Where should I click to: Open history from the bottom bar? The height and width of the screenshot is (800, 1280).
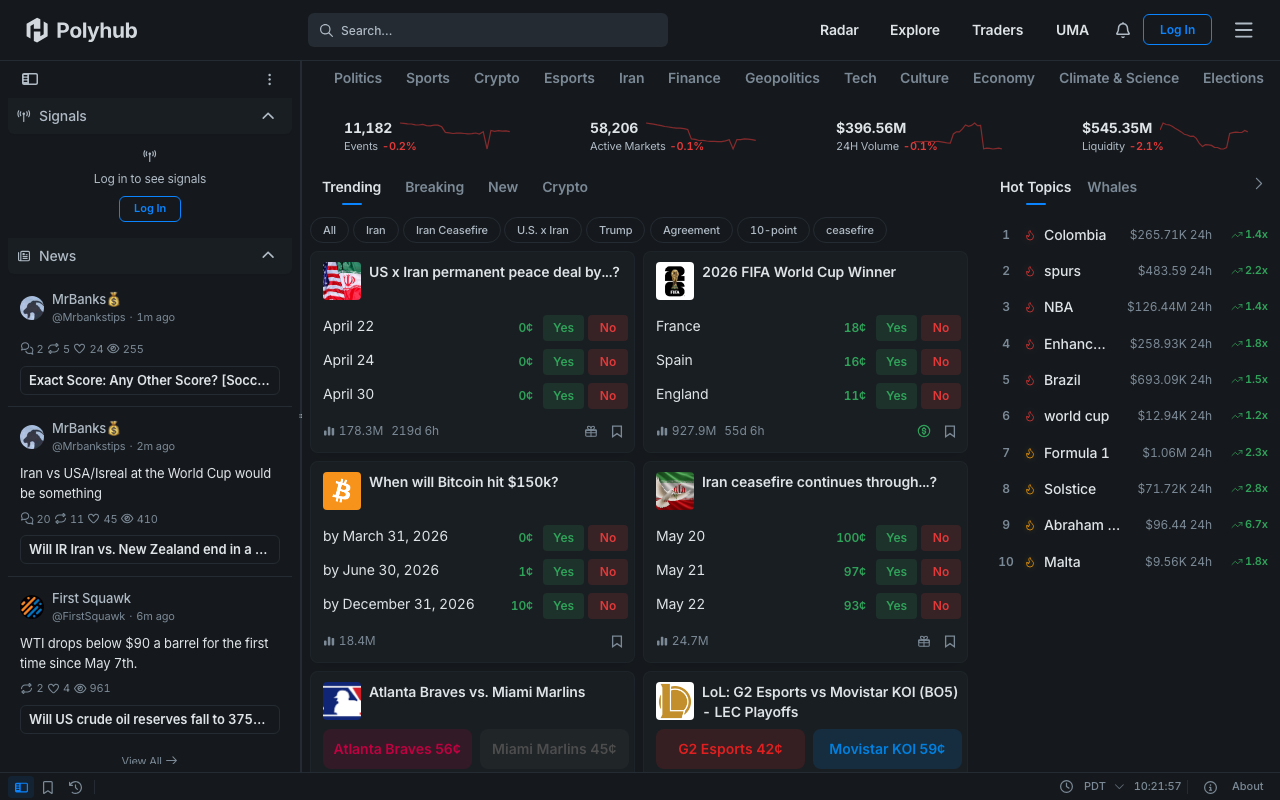75,787
